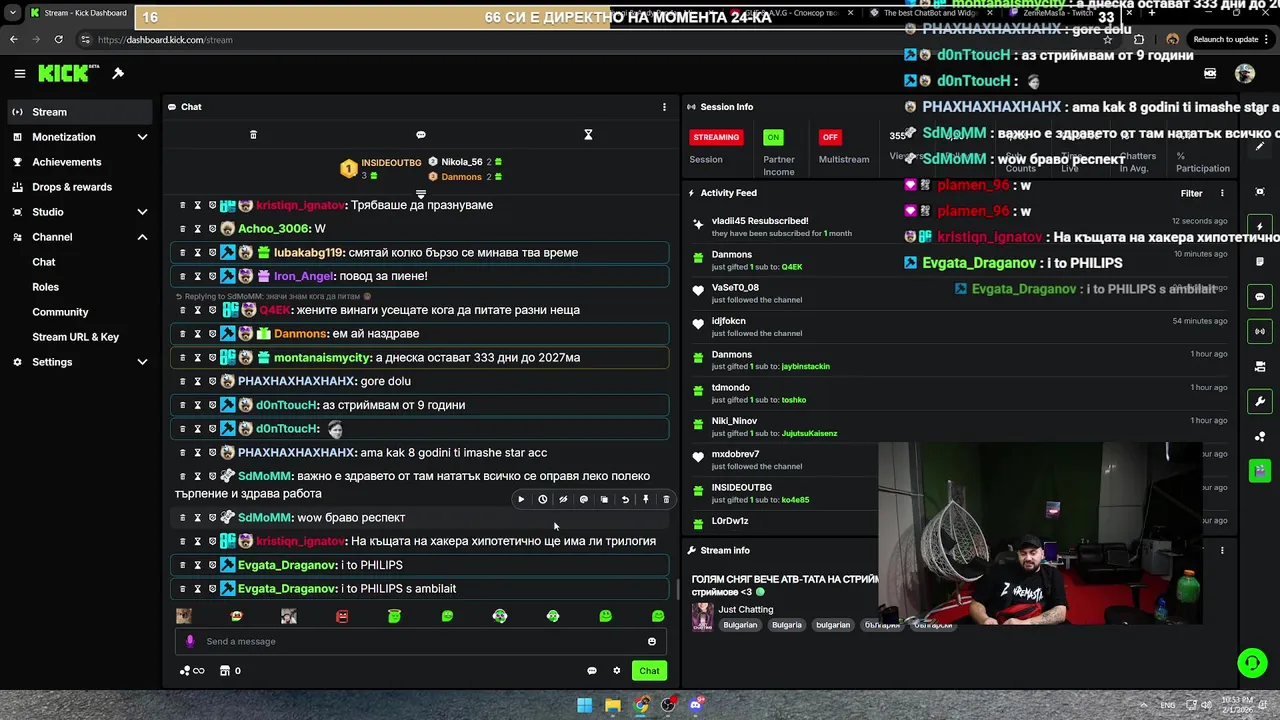Open Chat panel three-dot options menu
The height and width of the screenshot is (720, 1280).
[664, 107]
